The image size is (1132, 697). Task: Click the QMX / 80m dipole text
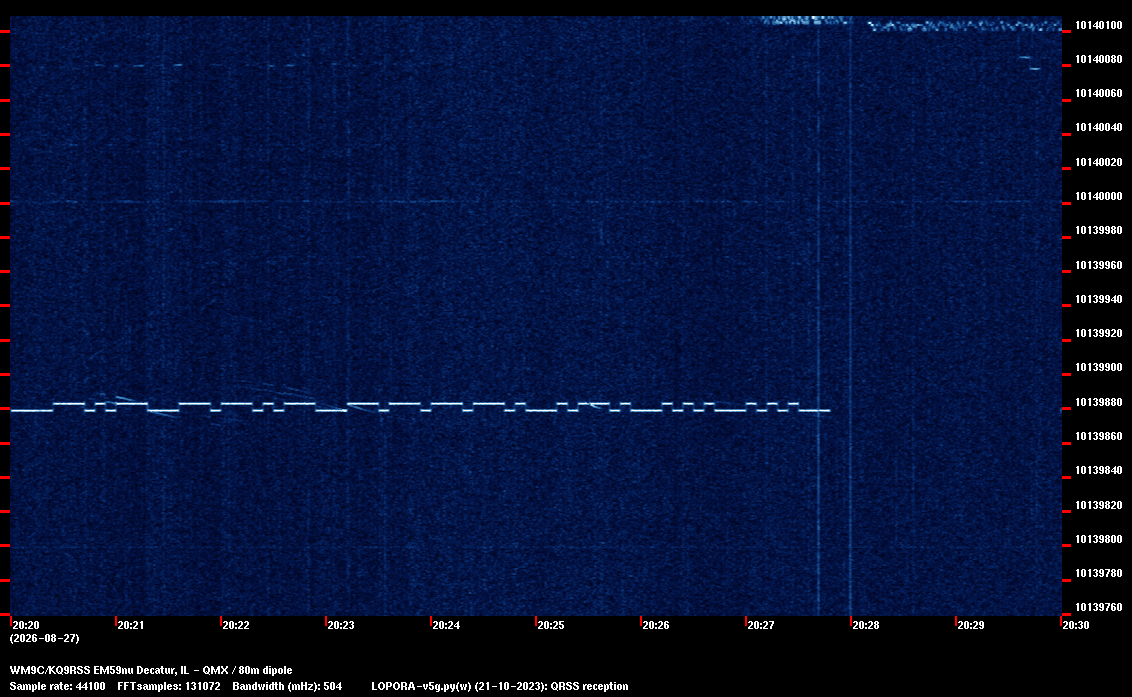tap(247, 670)
